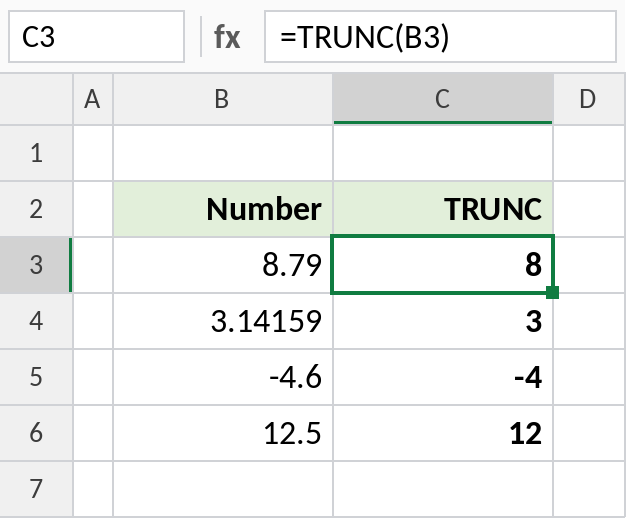Select row 6 header
The width and height of the screenshot is (626, 518).
(x=36, y=433)
